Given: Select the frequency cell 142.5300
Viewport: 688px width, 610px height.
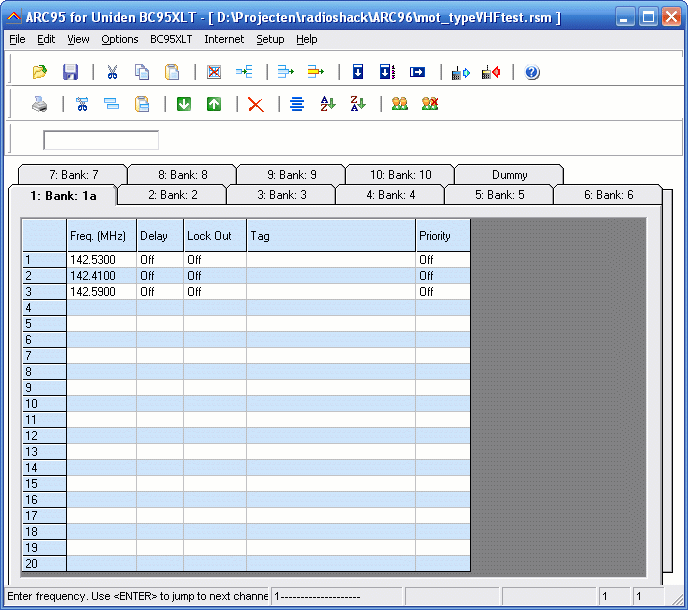Looking at the screenshot, I should (101, 260).
